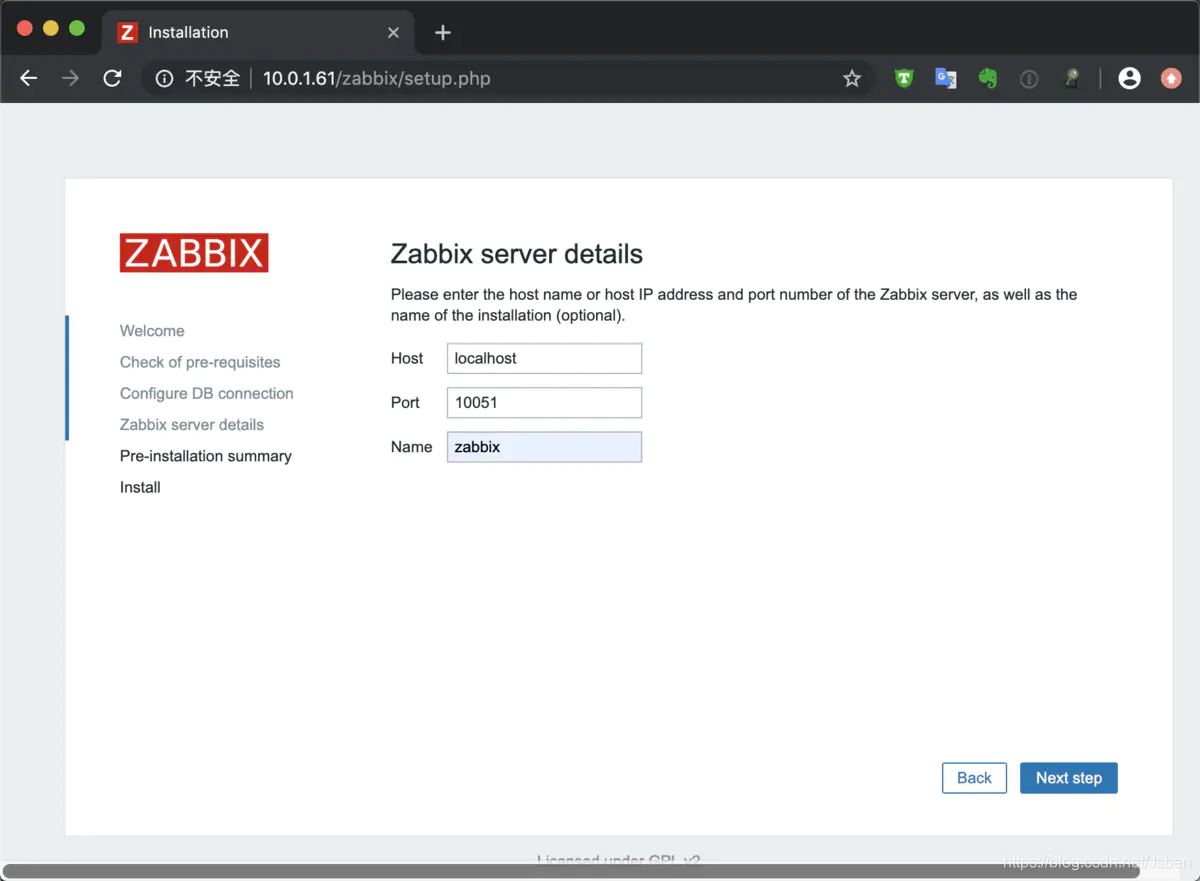Viewport: 1200px width, 881px height.
Task: Open site security info icon
Action: [x=165, y=78]
